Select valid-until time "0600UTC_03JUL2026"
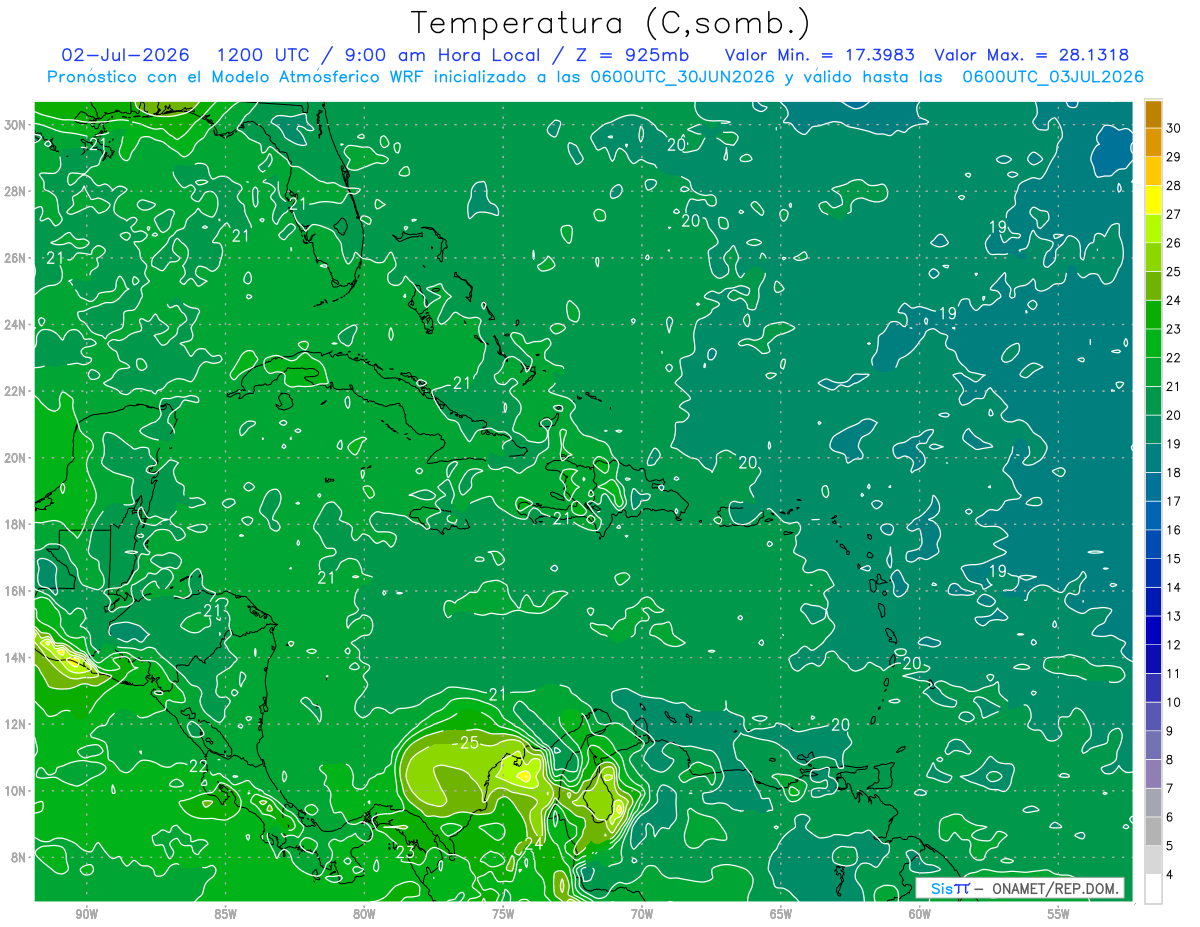Screen dimensions: 1200x927 pyautogui.click(x=1052, y=76)
